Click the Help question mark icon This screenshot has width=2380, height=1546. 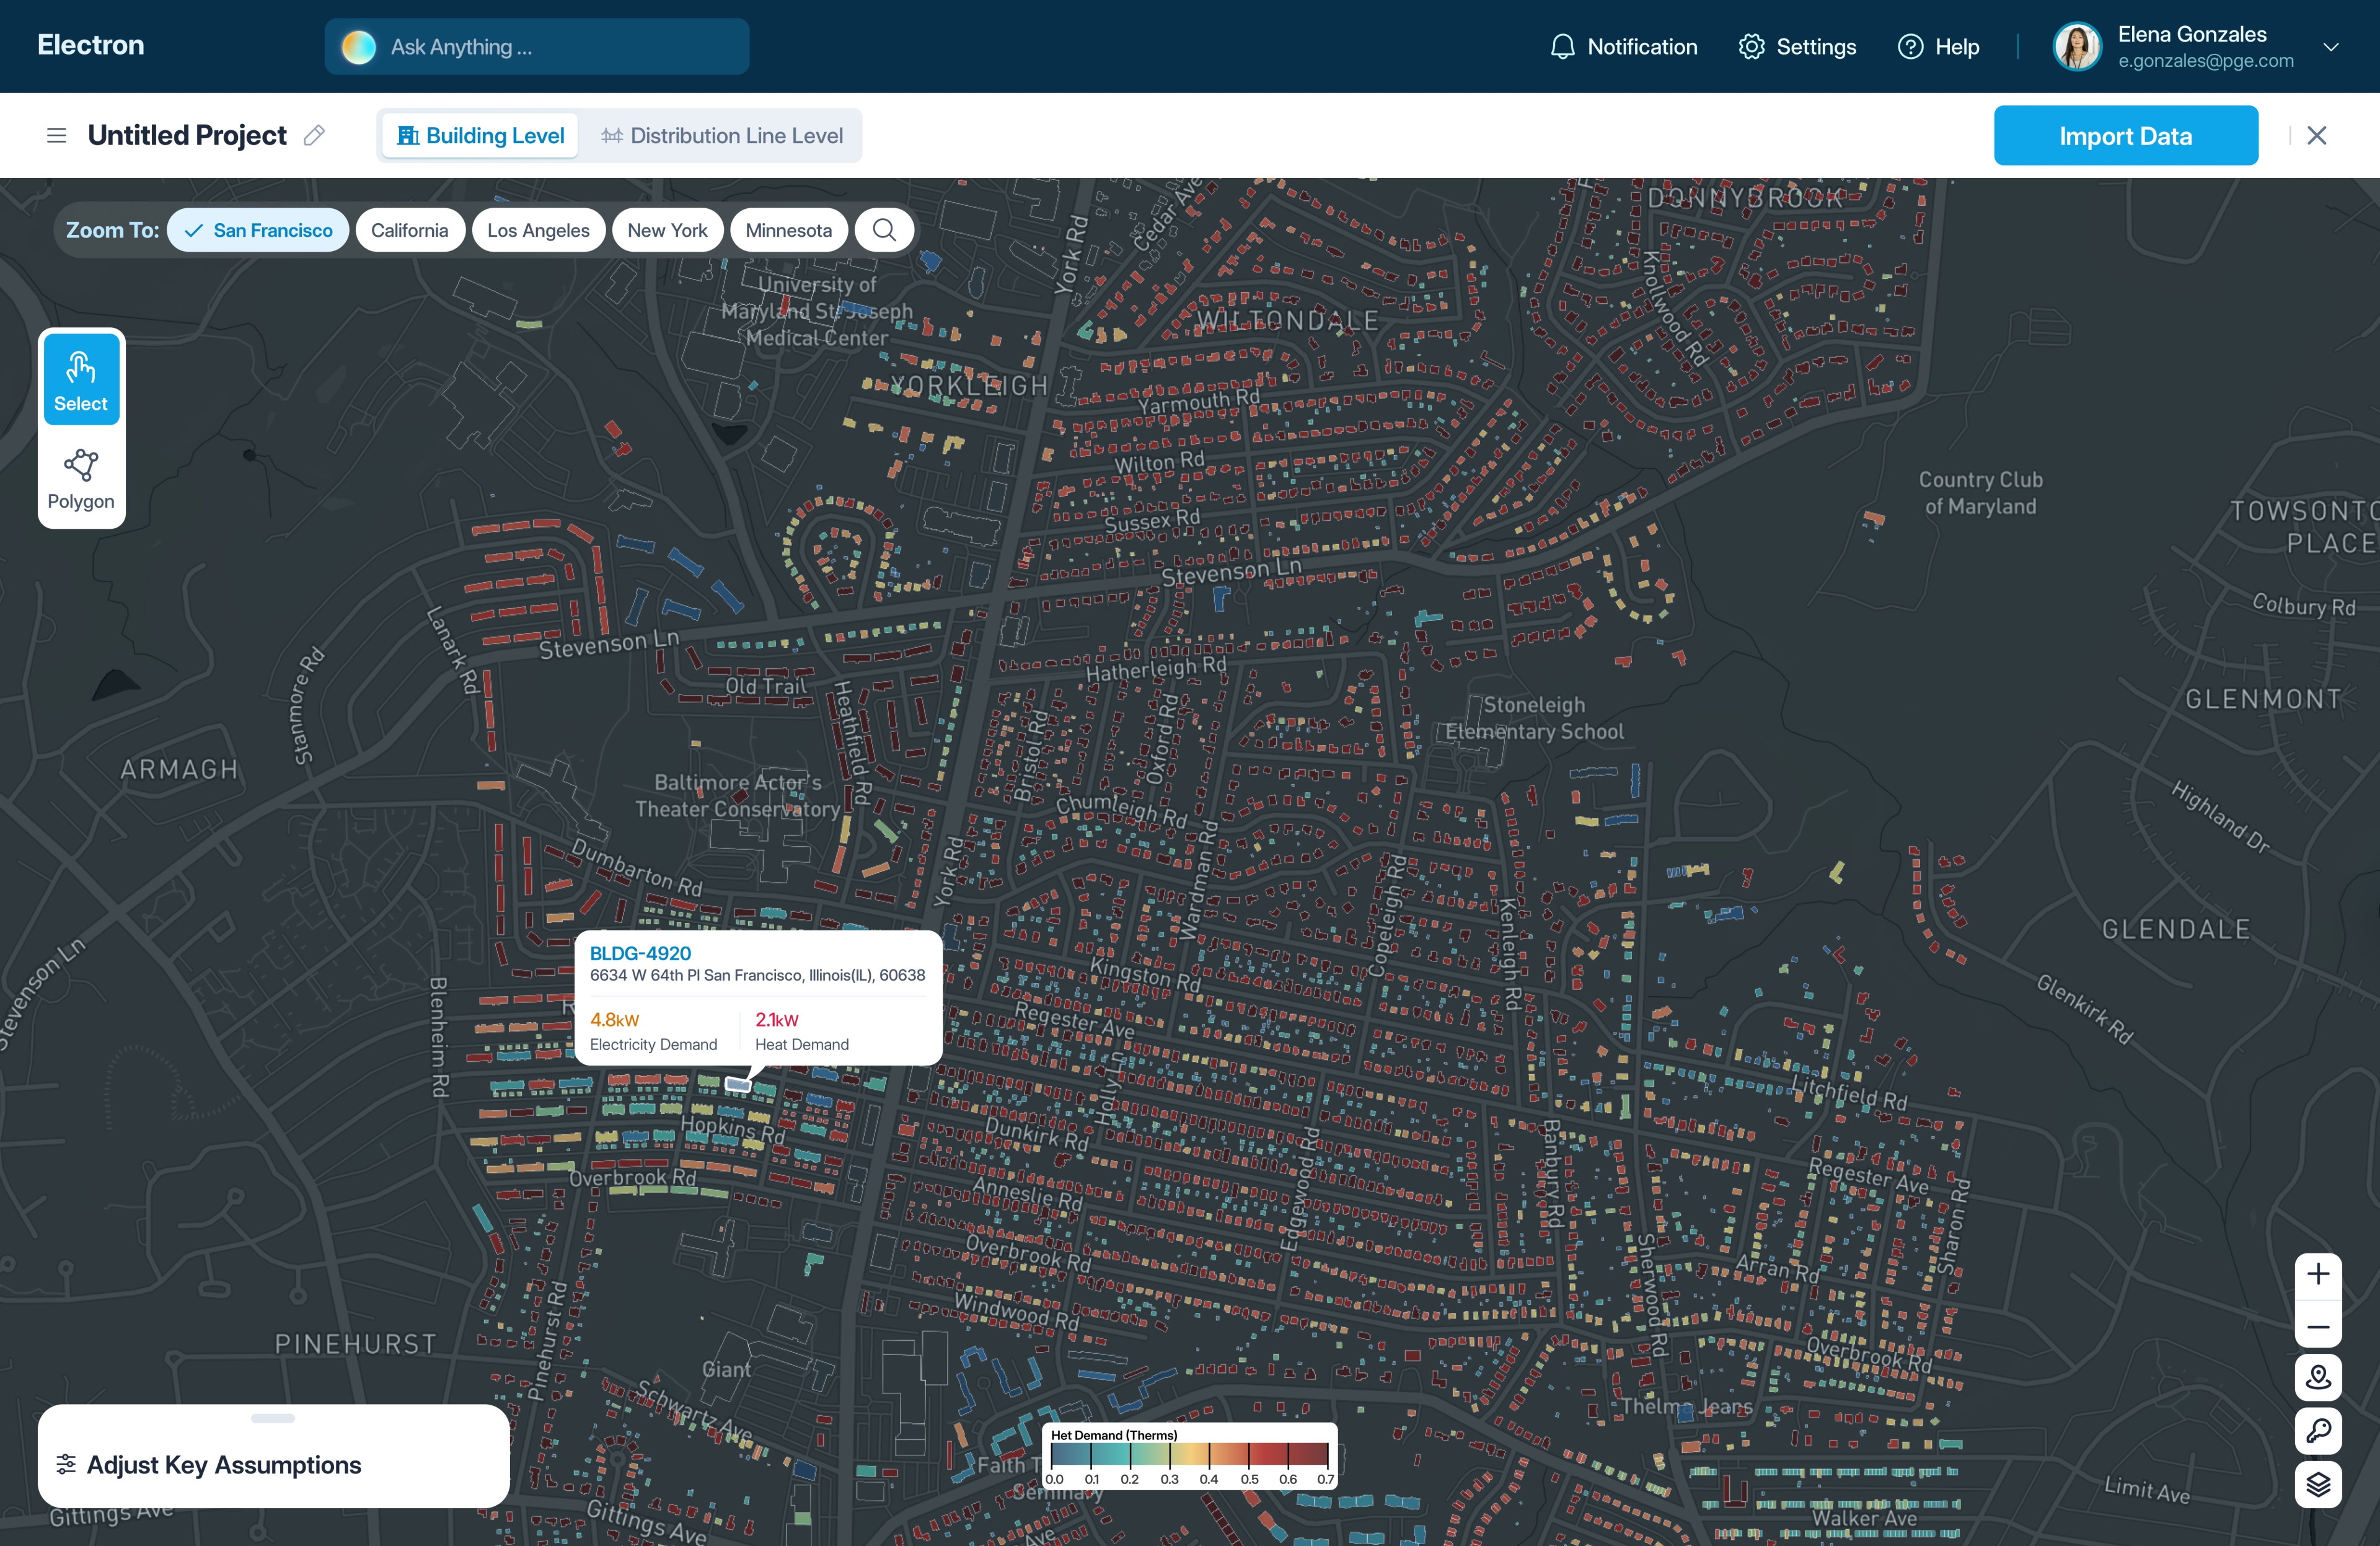click(x=1910, y=47)
